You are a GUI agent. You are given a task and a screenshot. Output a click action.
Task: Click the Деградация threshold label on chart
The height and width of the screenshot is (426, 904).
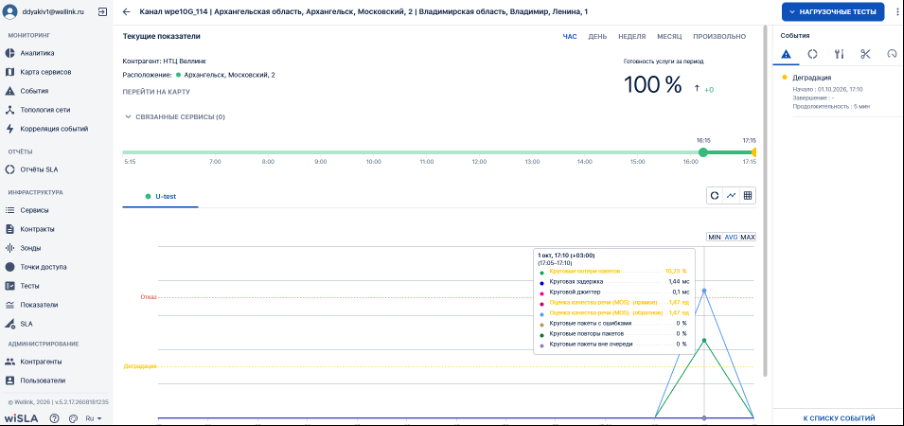coord(140,366)
